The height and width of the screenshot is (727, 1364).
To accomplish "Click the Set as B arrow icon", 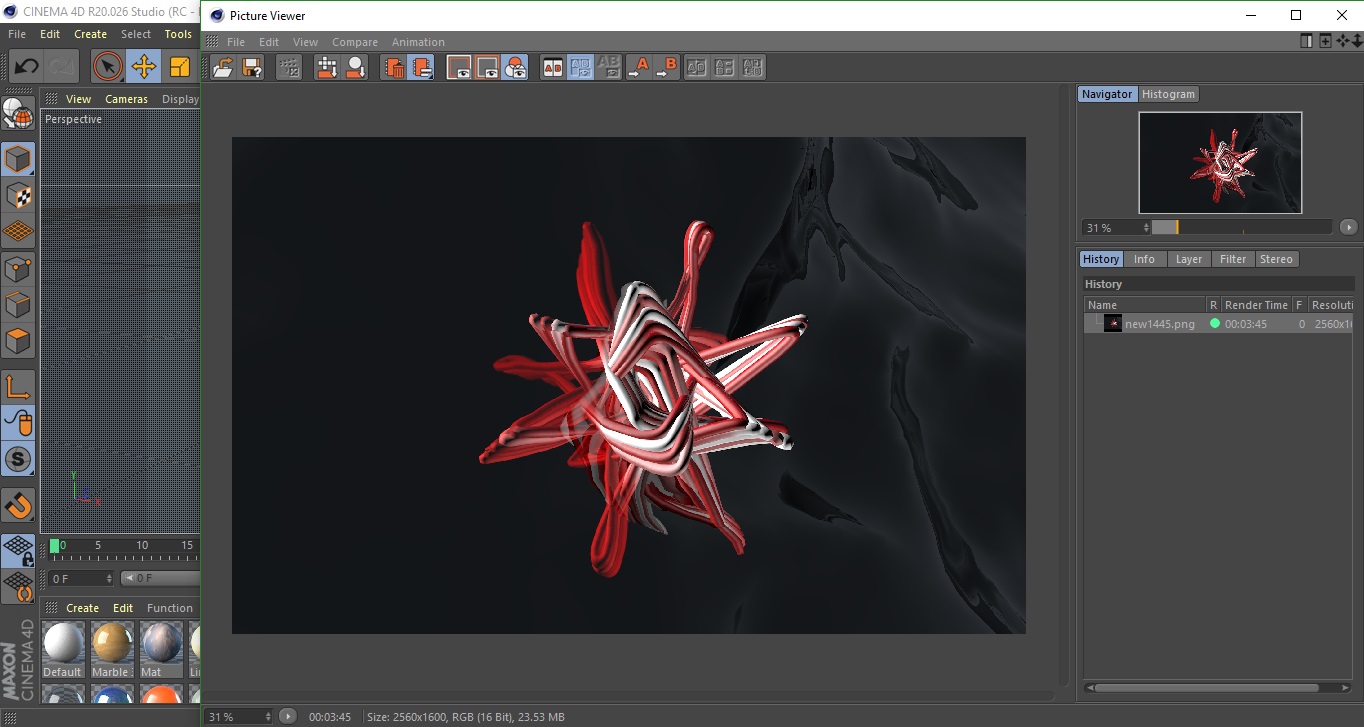I will pos(666,68).
